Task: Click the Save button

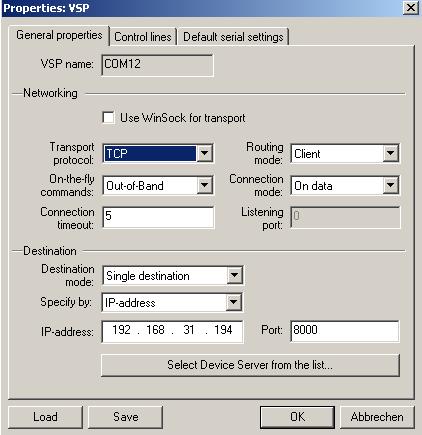Action: pyautogui.click(x=126, y=417)
